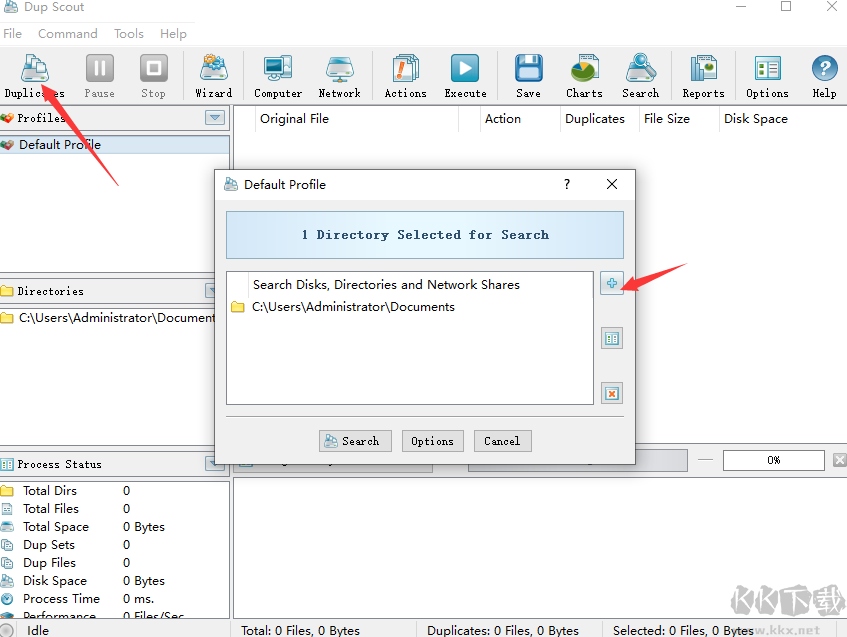Select Documents directory in Directories panel
The image size is (847, 637).
107,318
